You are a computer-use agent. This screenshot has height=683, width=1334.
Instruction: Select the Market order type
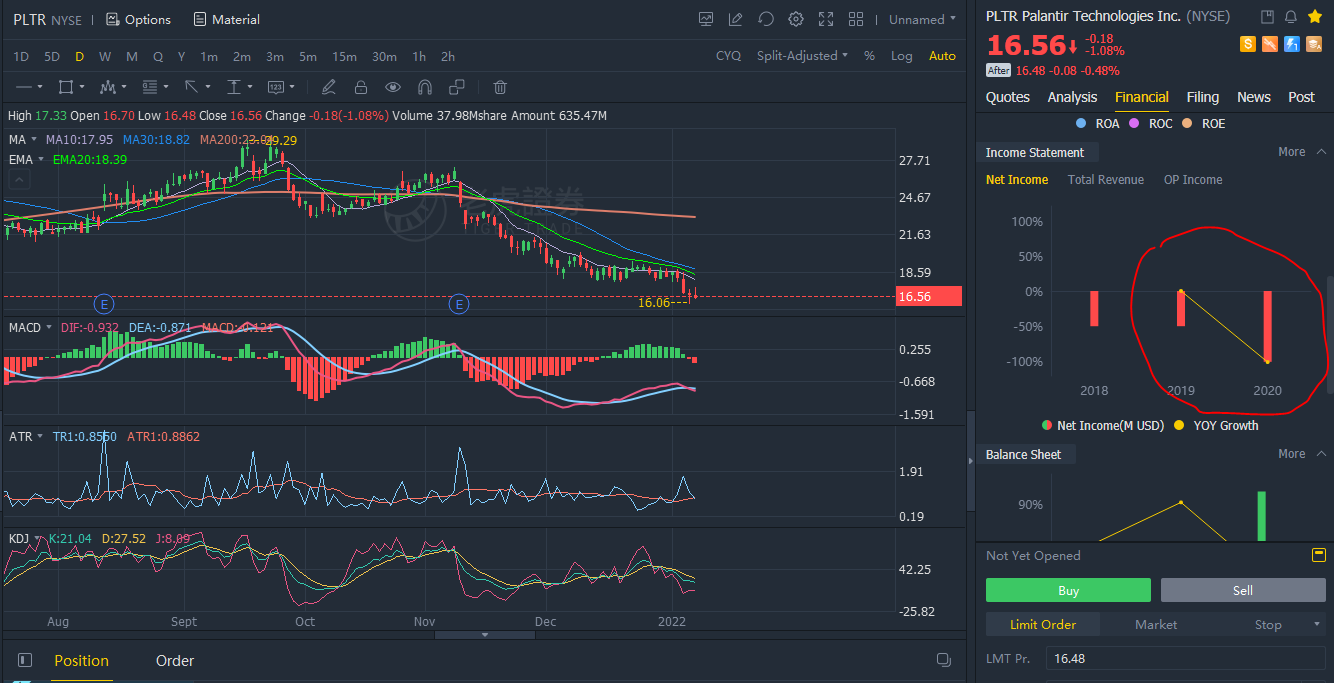(1156, 625)
